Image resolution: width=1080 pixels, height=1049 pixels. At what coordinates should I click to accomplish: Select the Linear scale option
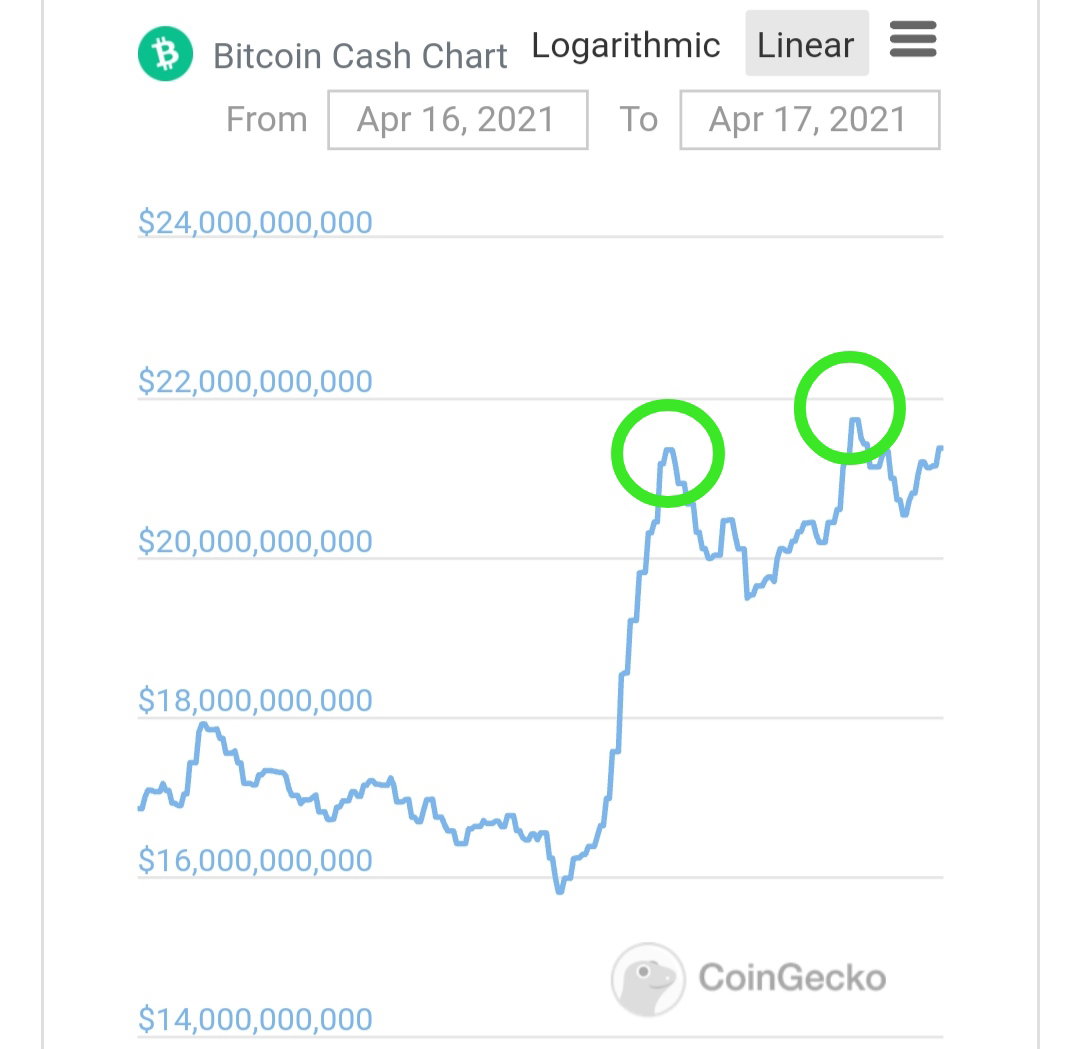pyautogui.click(x=807, y=43)
